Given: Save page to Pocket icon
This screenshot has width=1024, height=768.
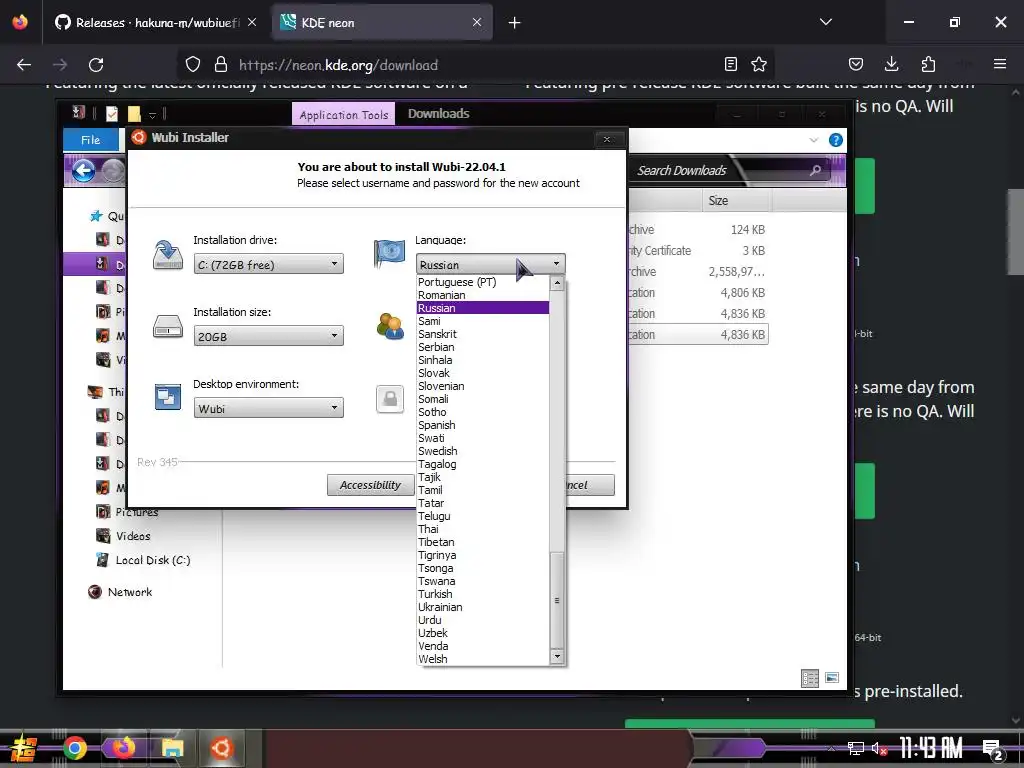Looking at the screenshot, I should [856, 64].
